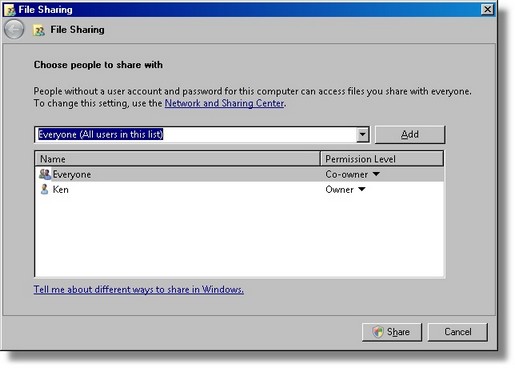Open the Owner permission dropdown for Ken
Screen dimensions: 515x368
[x=362, y=189]
